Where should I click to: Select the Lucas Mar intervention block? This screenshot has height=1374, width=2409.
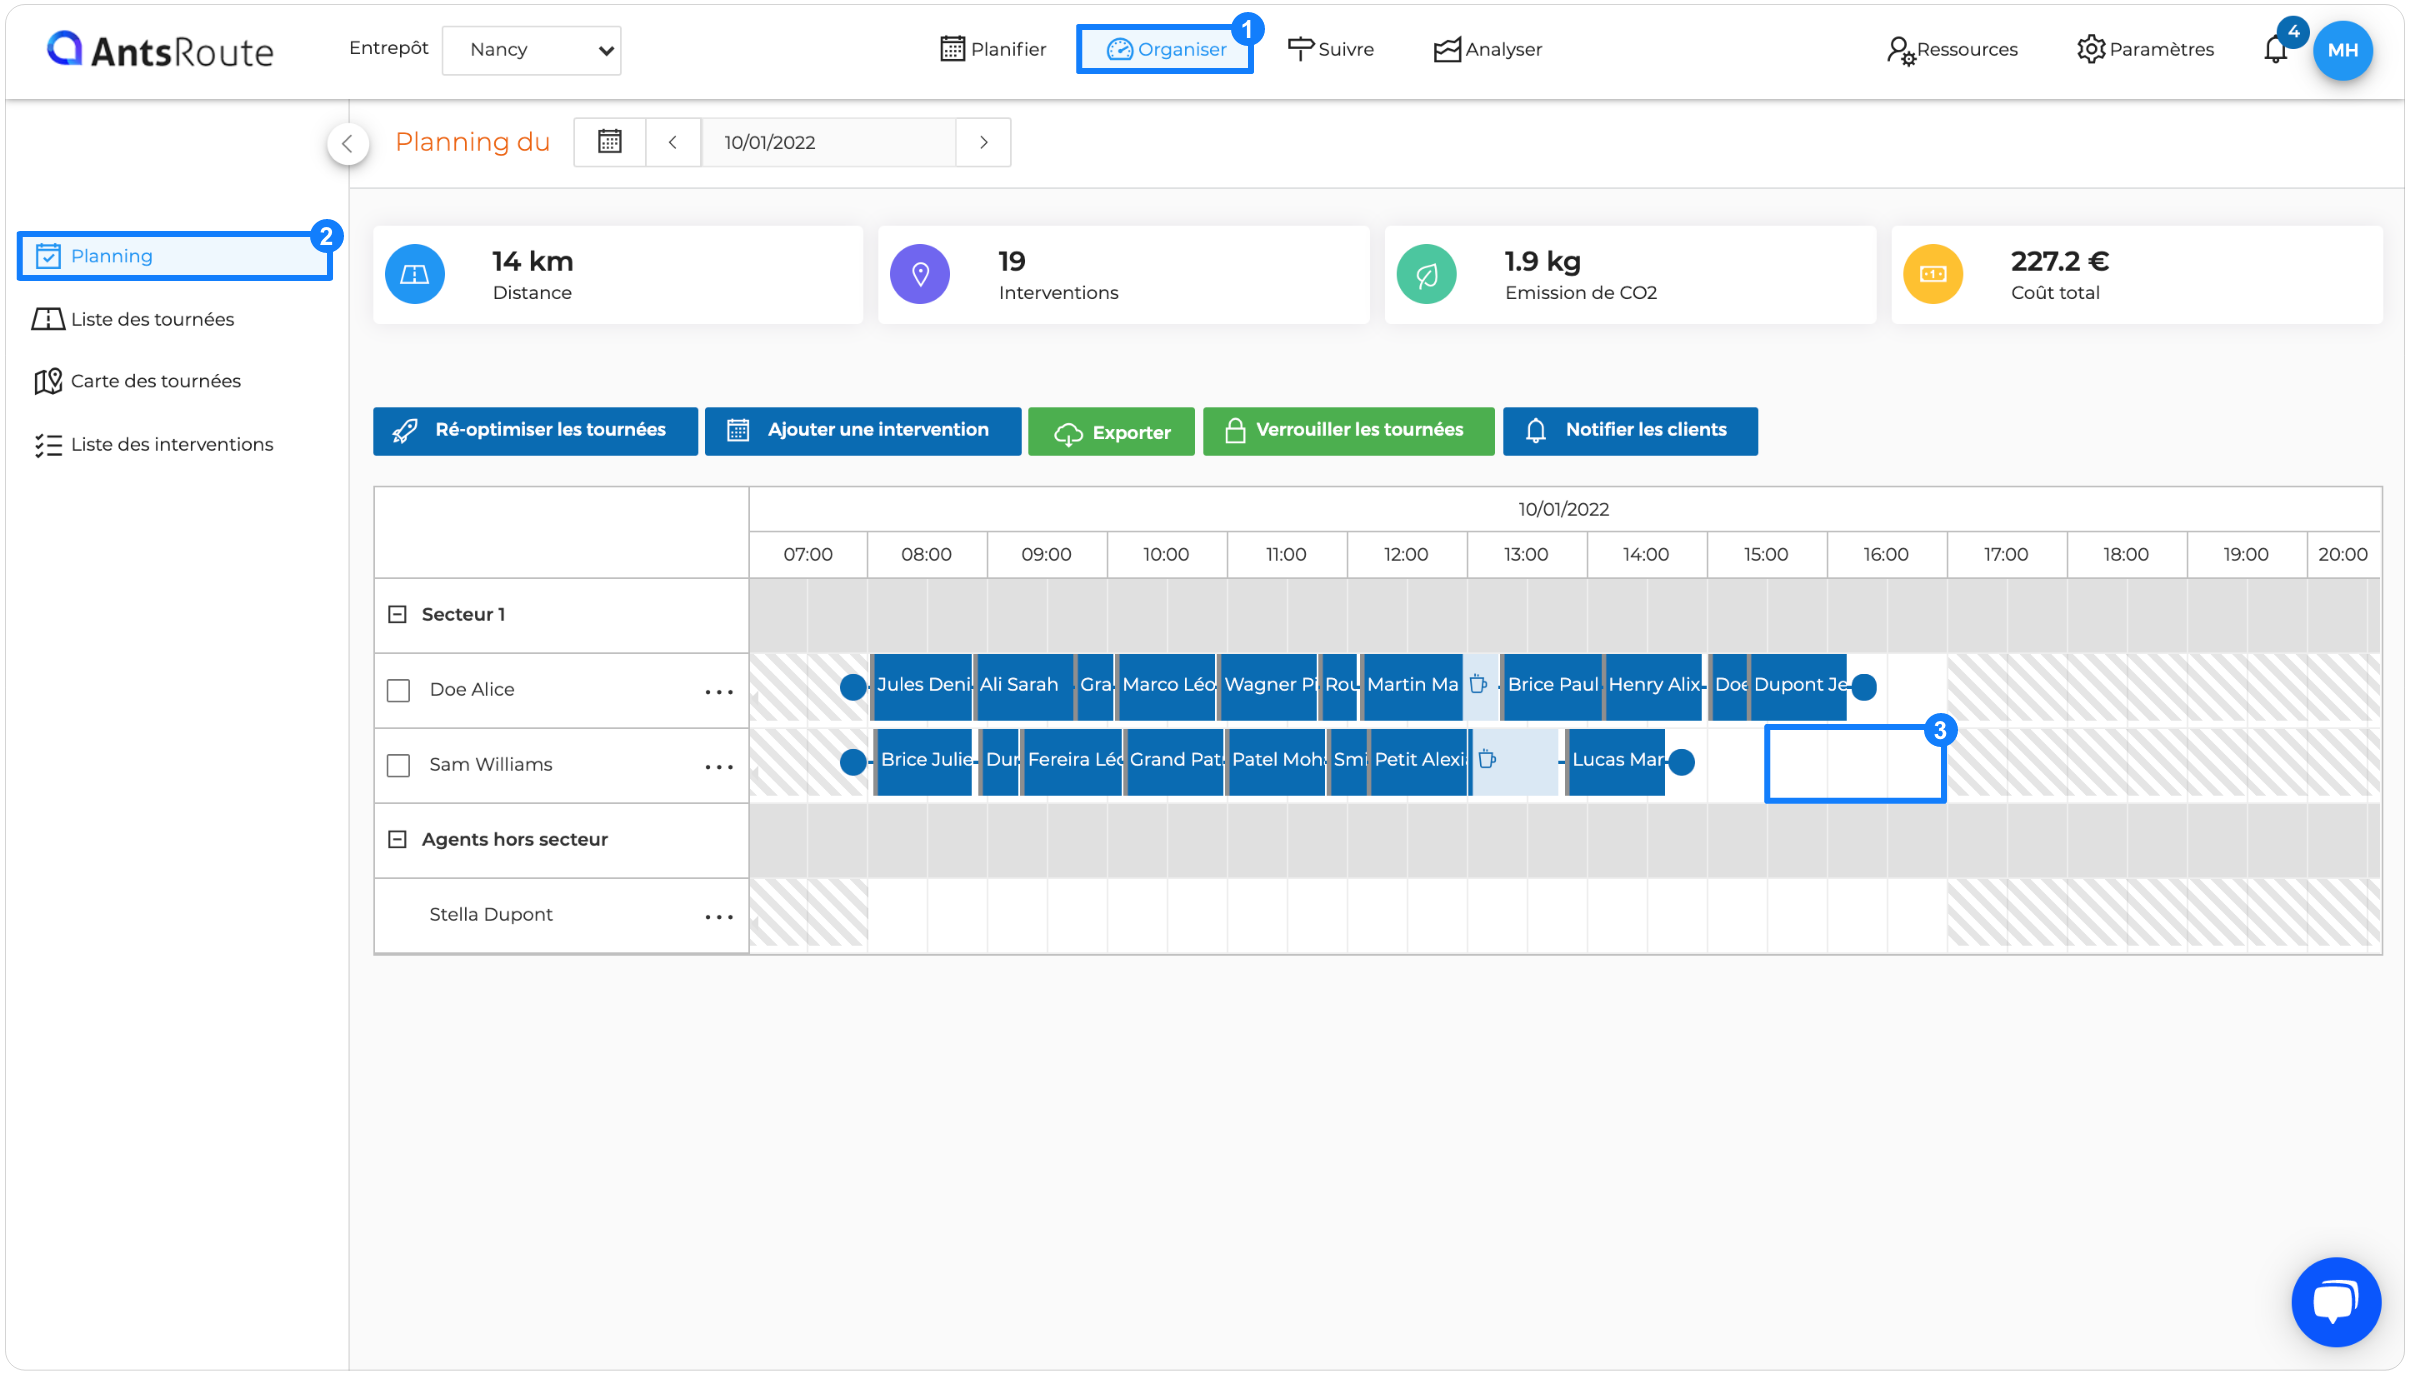pyautogui.click(x=1616, y=761)
